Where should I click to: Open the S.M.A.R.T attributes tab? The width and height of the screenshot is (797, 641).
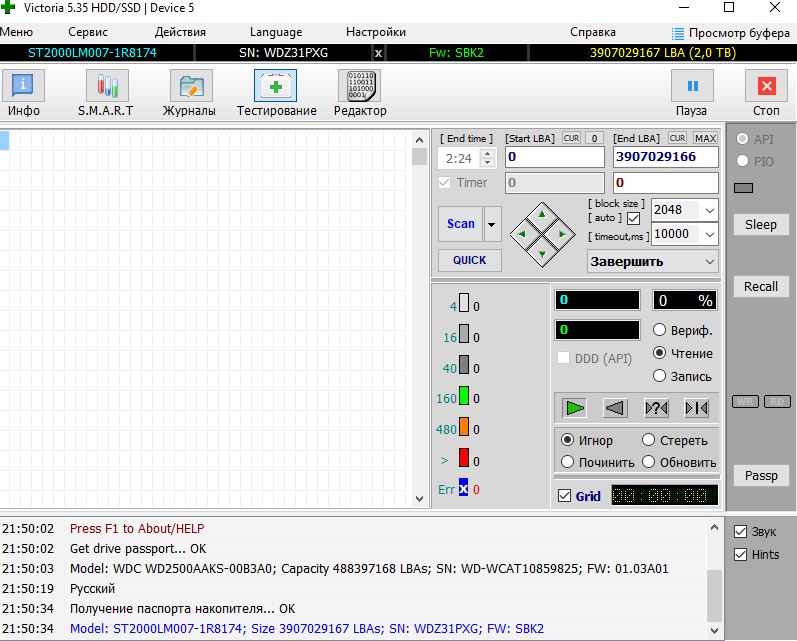click(105, 94)
